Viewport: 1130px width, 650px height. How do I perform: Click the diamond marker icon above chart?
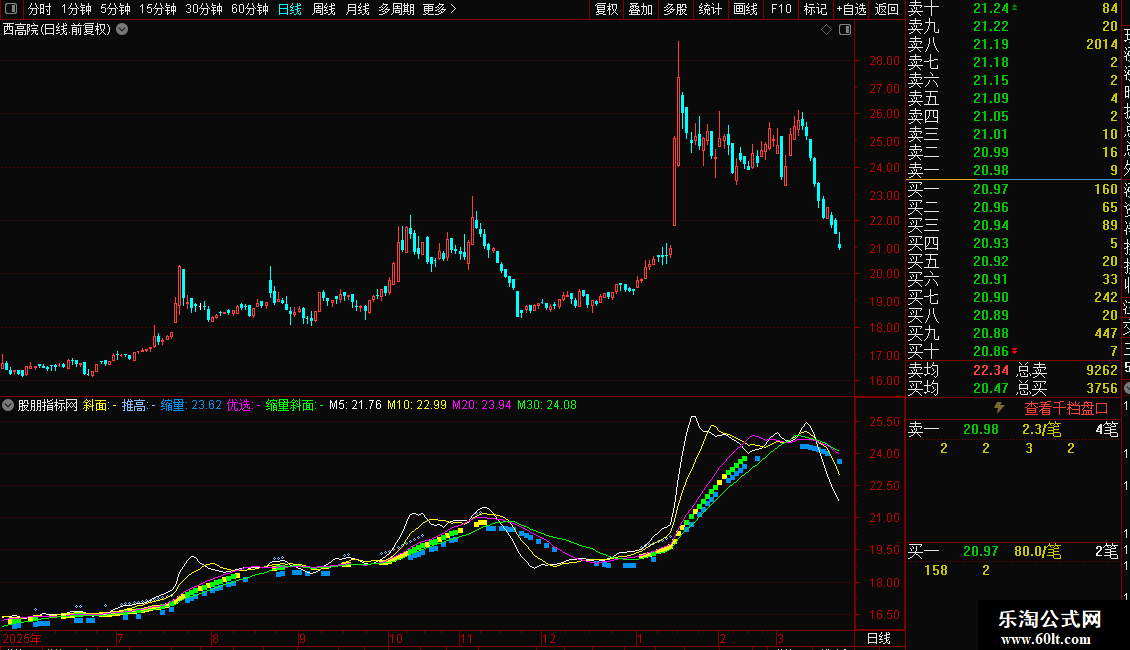click(827, 30)
